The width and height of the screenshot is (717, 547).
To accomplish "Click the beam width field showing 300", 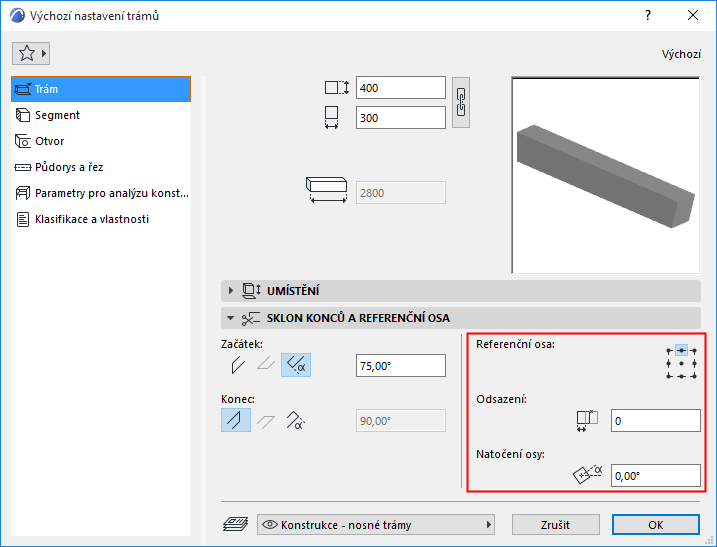I will coord(401,118).
